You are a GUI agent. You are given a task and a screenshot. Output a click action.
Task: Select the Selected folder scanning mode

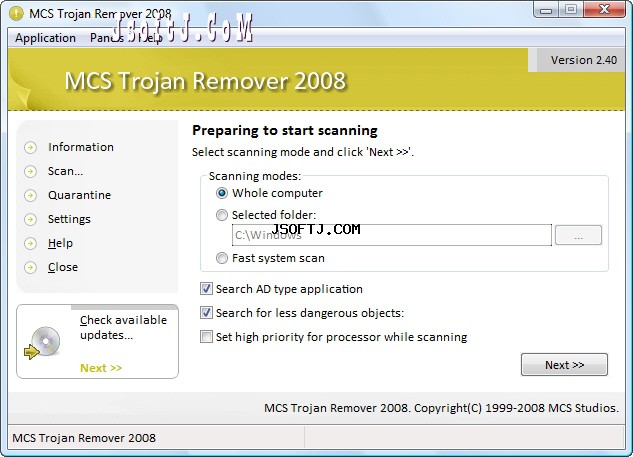pos(222,215)
